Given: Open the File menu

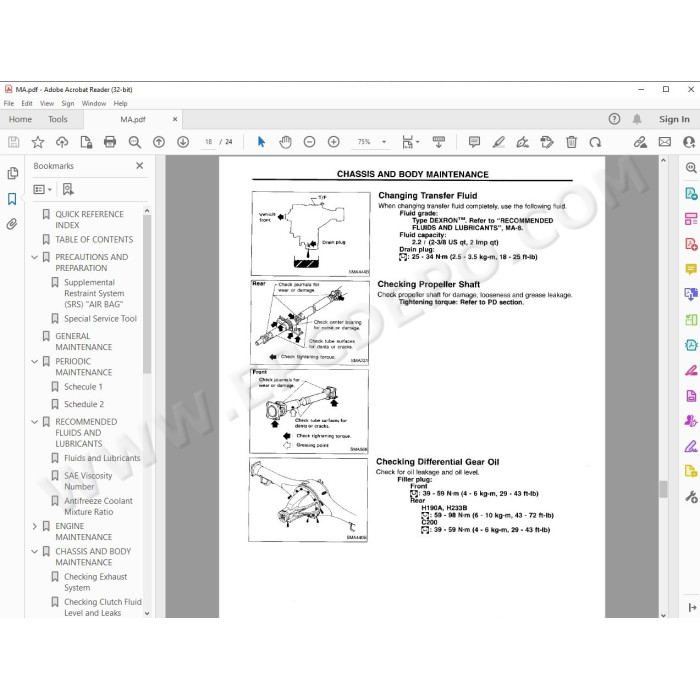Looking at the screenshot, I should pyautogui.click(x=9, y=104).
